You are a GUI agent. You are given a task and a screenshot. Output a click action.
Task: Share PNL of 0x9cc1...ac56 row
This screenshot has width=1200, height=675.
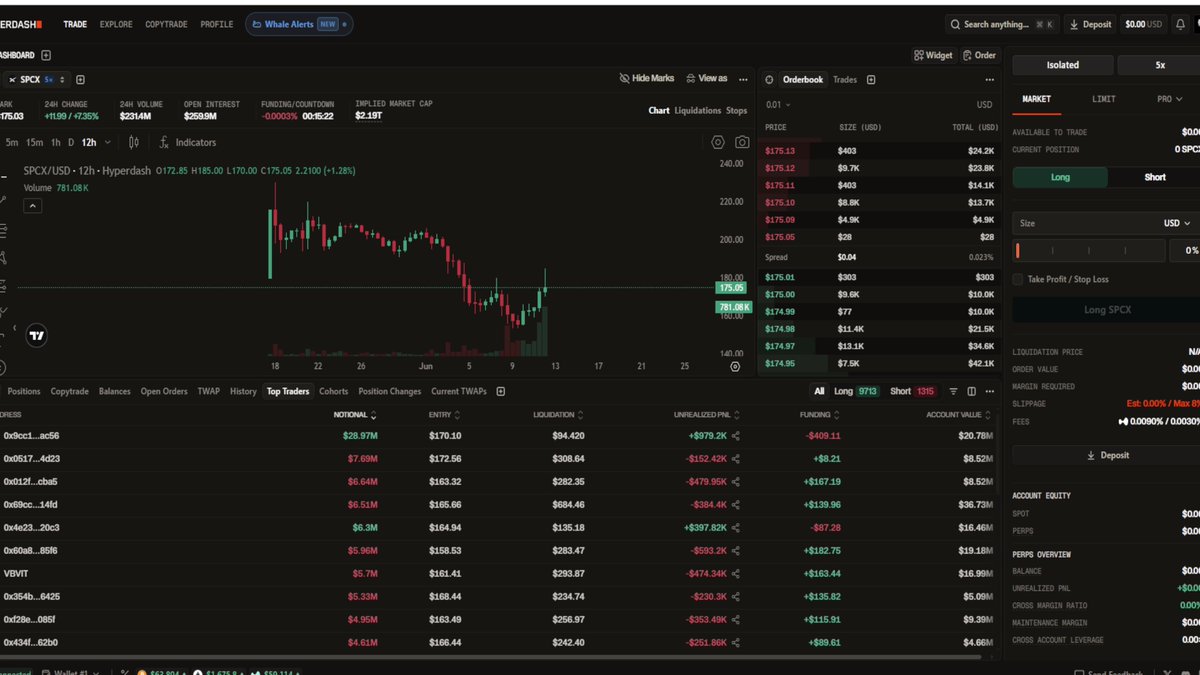coord(736,436)
